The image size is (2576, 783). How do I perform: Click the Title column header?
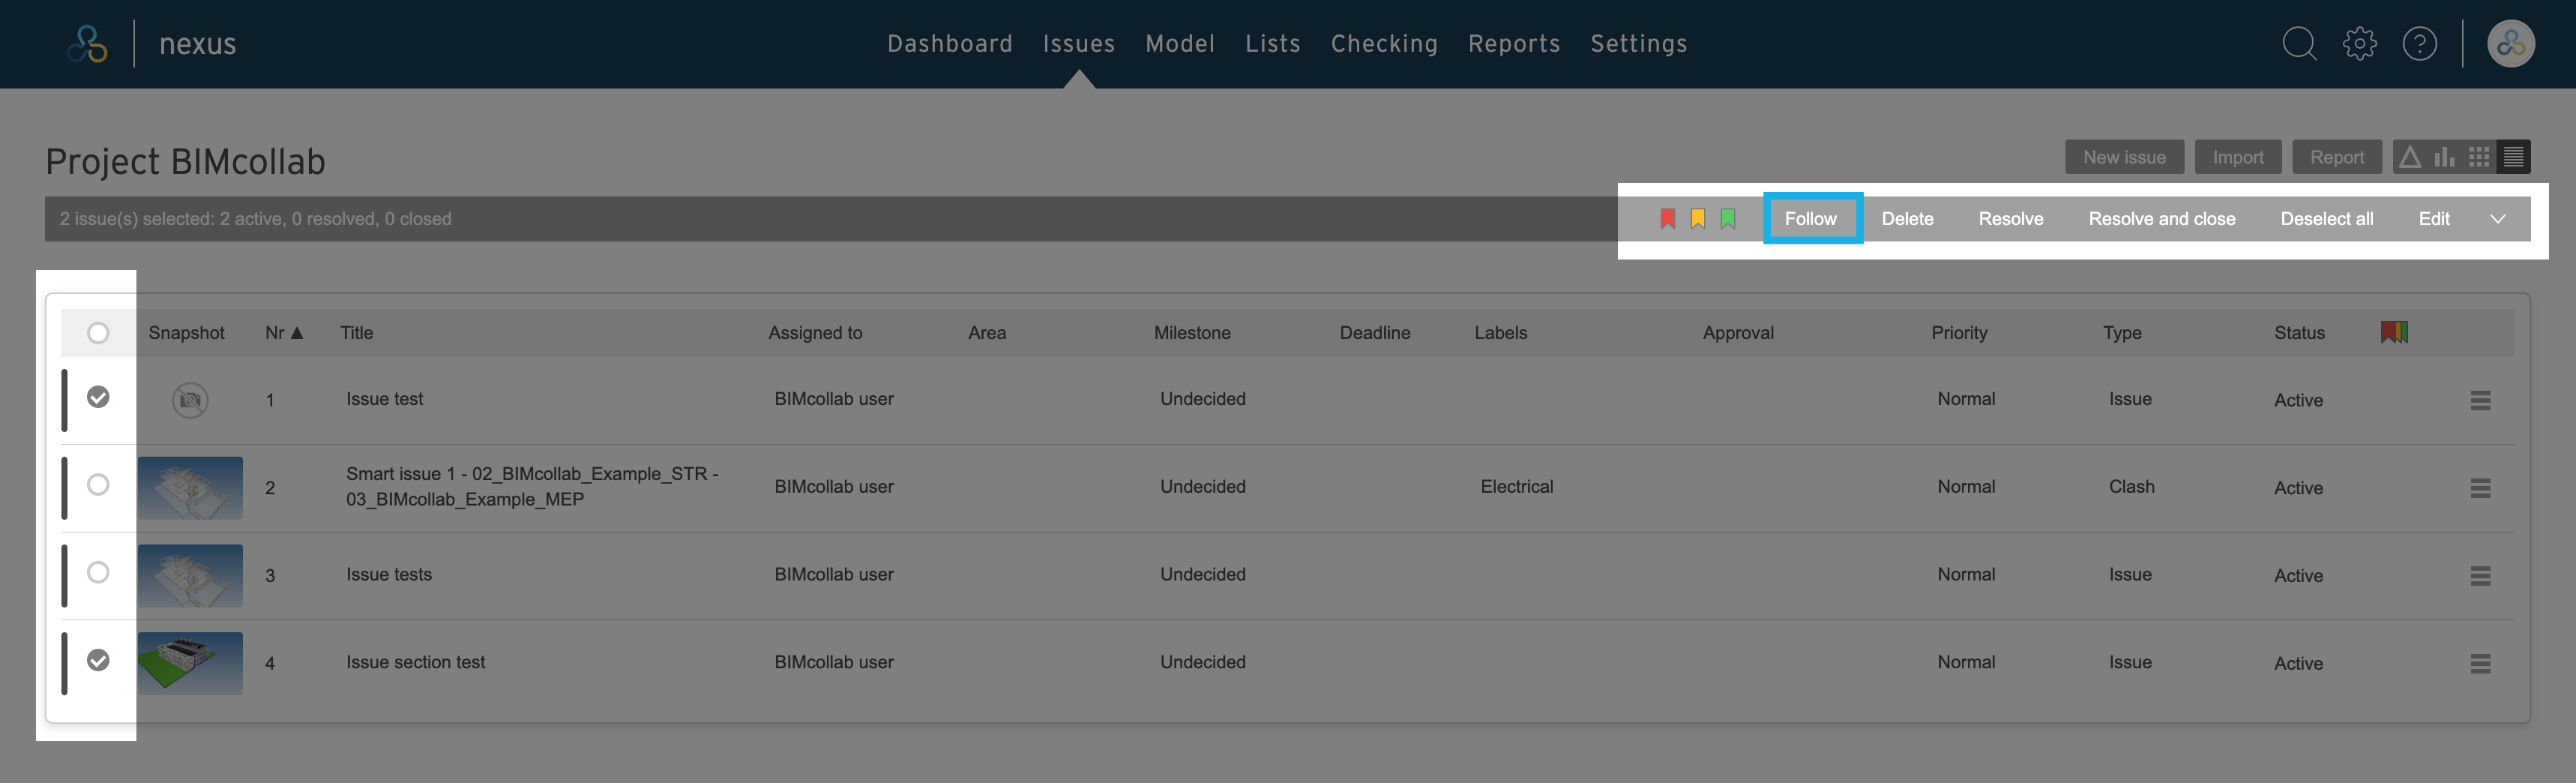click(356, 333)
